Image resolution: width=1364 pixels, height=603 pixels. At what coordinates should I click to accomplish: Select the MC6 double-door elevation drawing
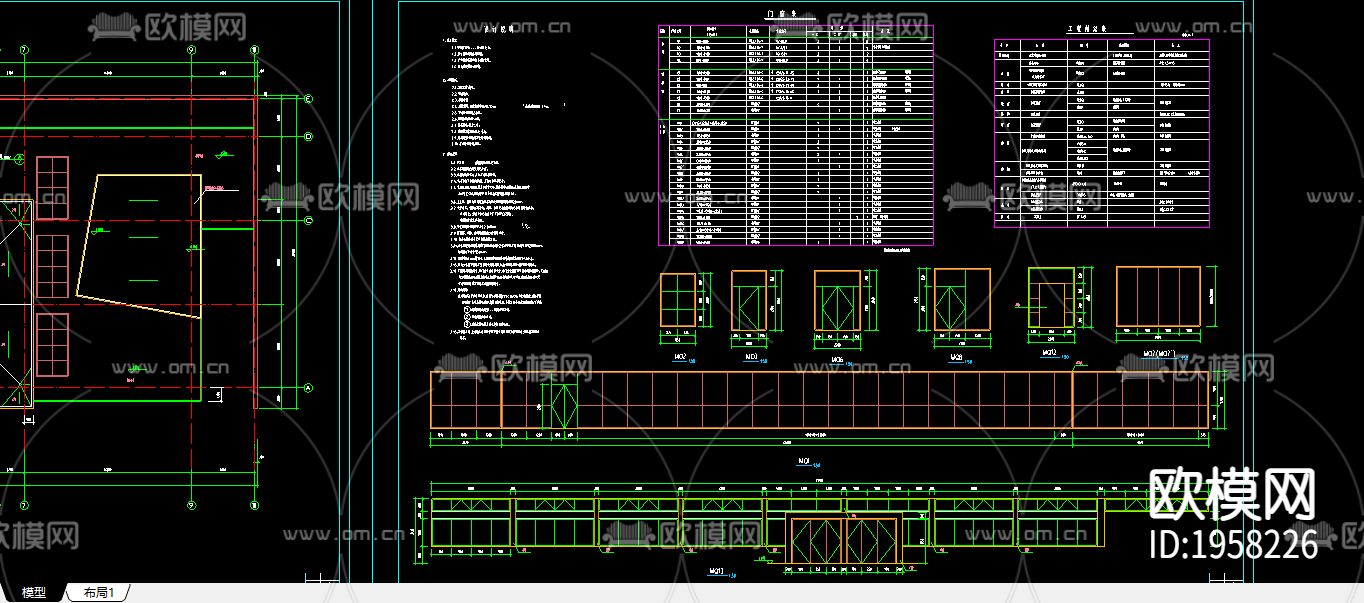(x=836, y=301)
